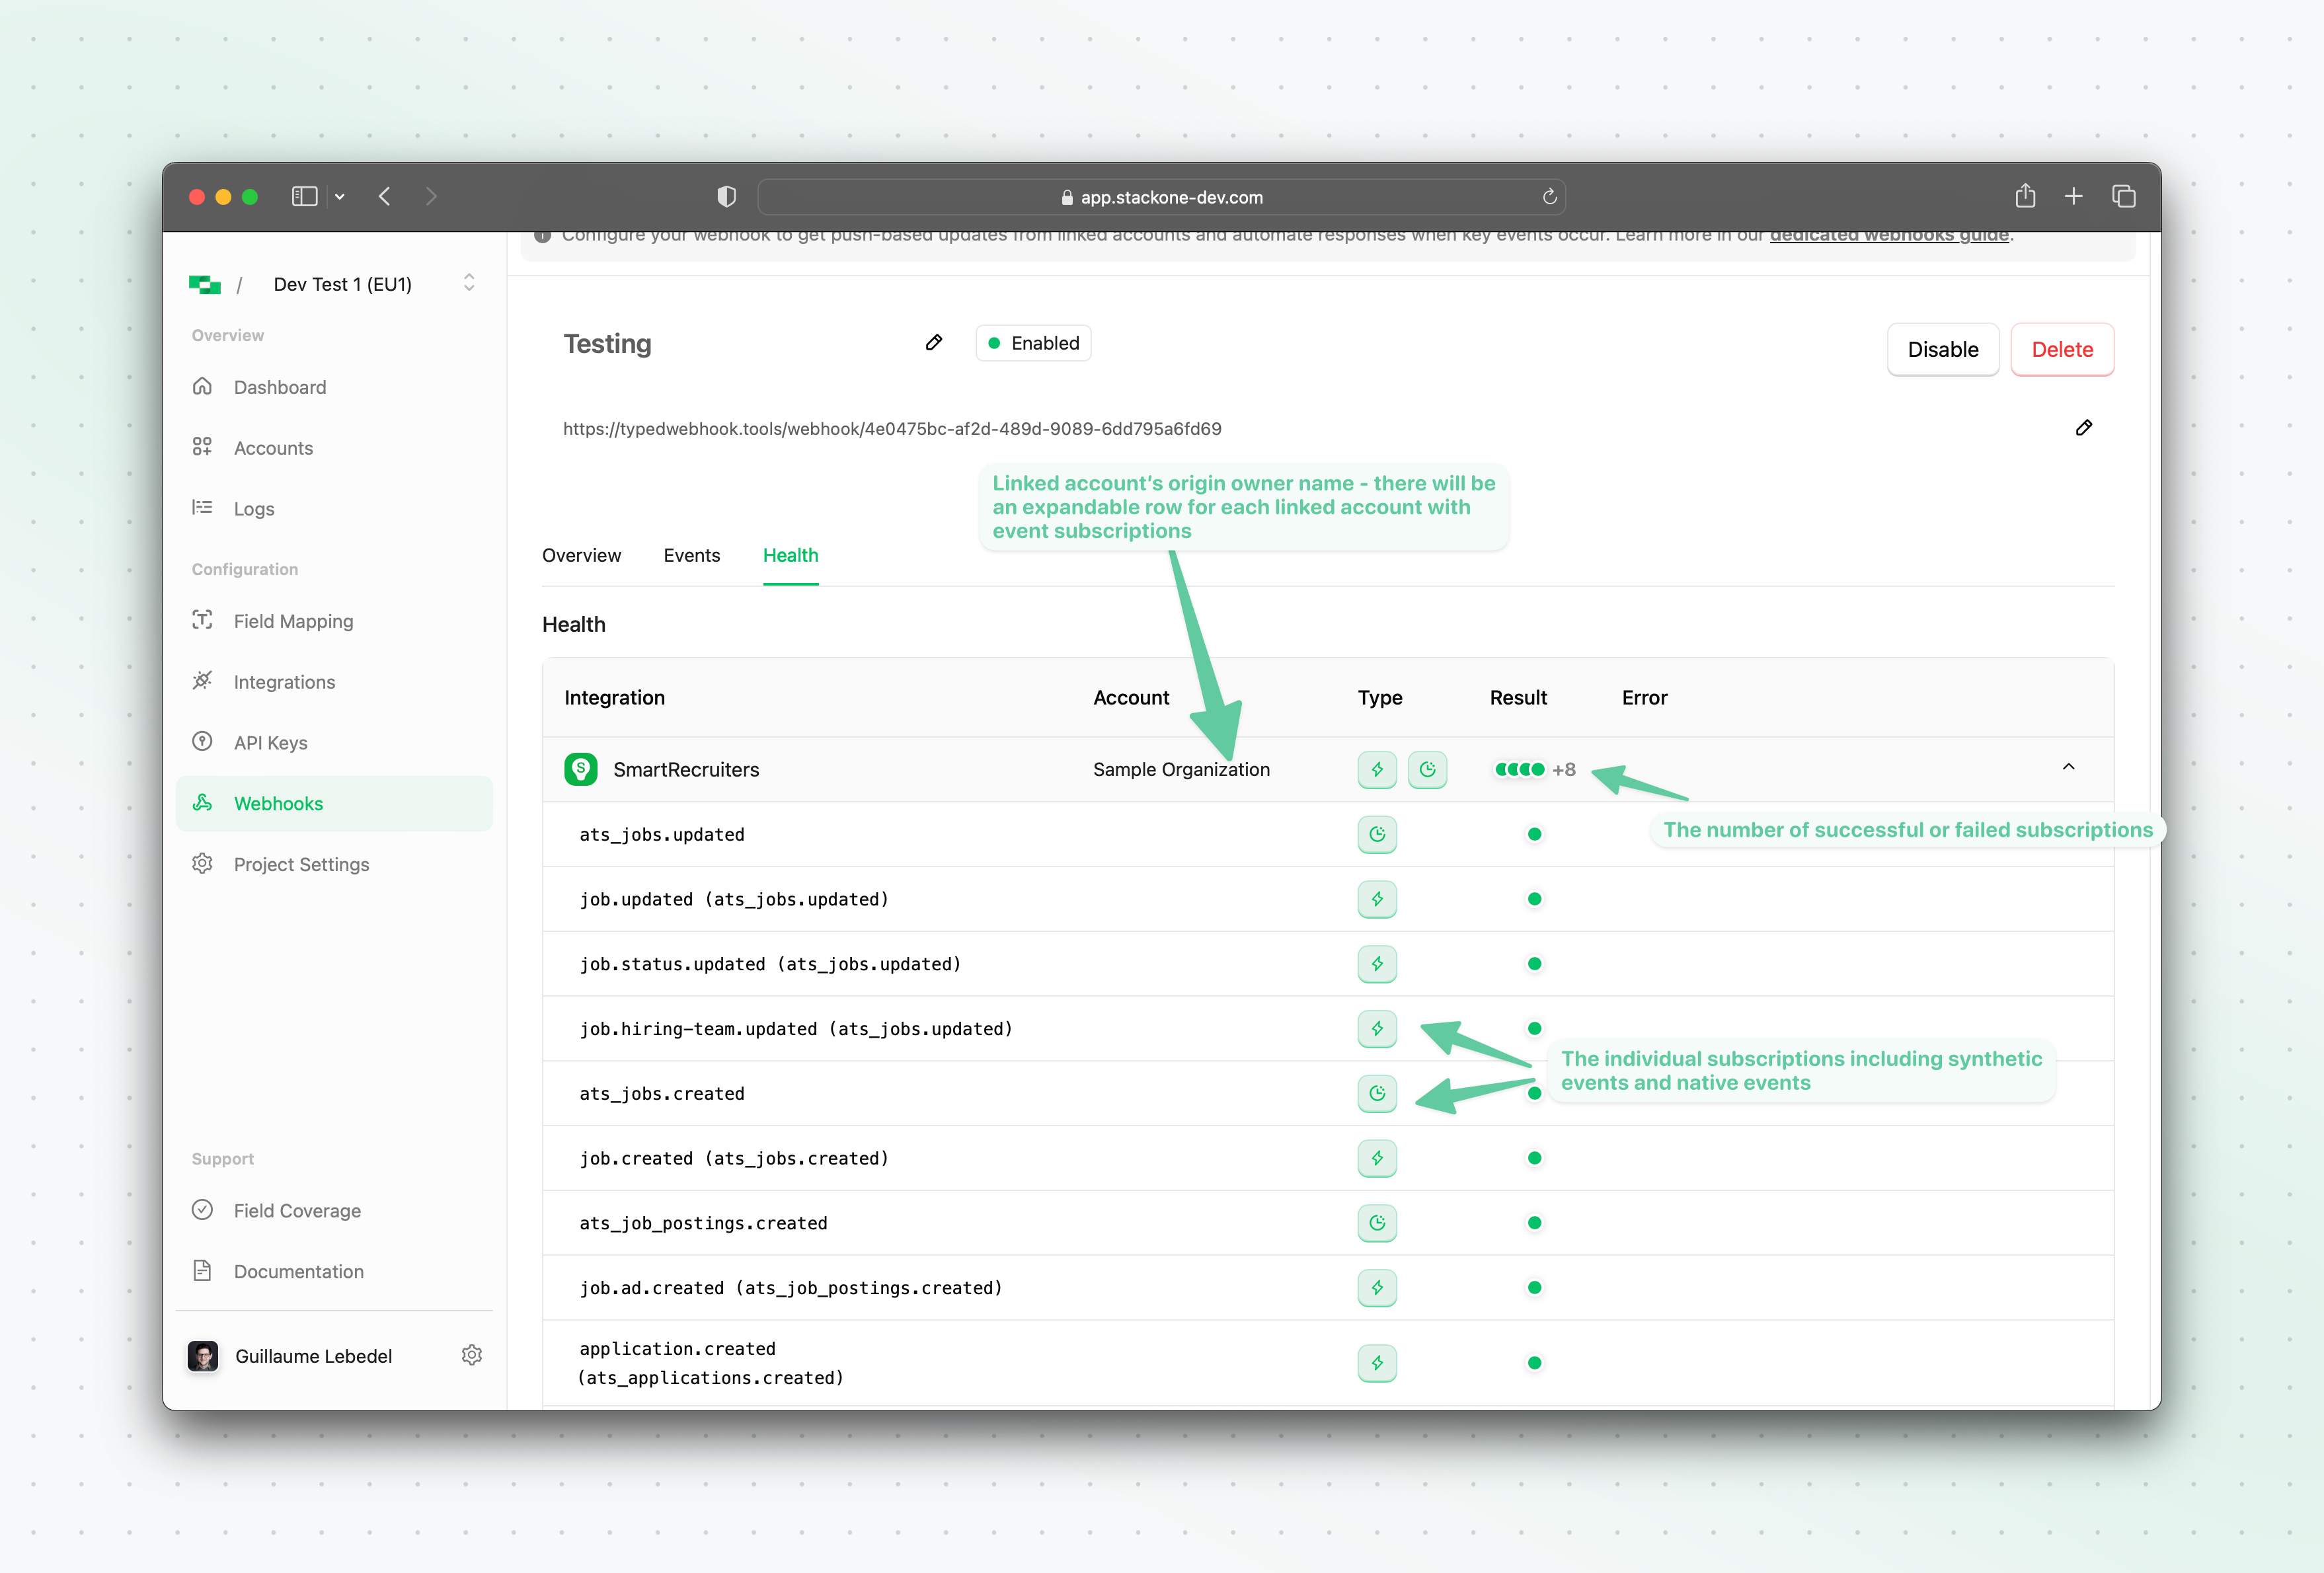Go forward in browser history
Viewport: 2324px width, 1573px height.
click(x=431, y=197)
